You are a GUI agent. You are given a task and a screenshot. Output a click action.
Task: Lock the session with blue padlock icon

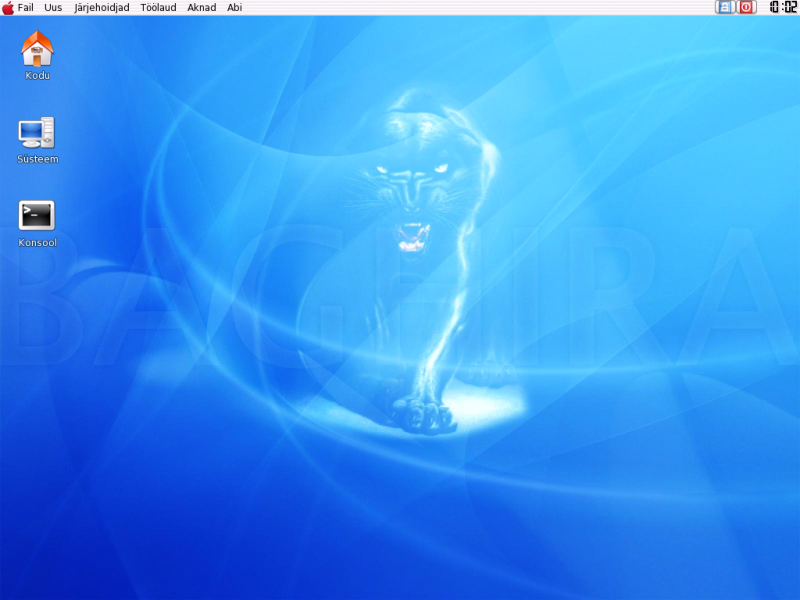pos(724,7)
